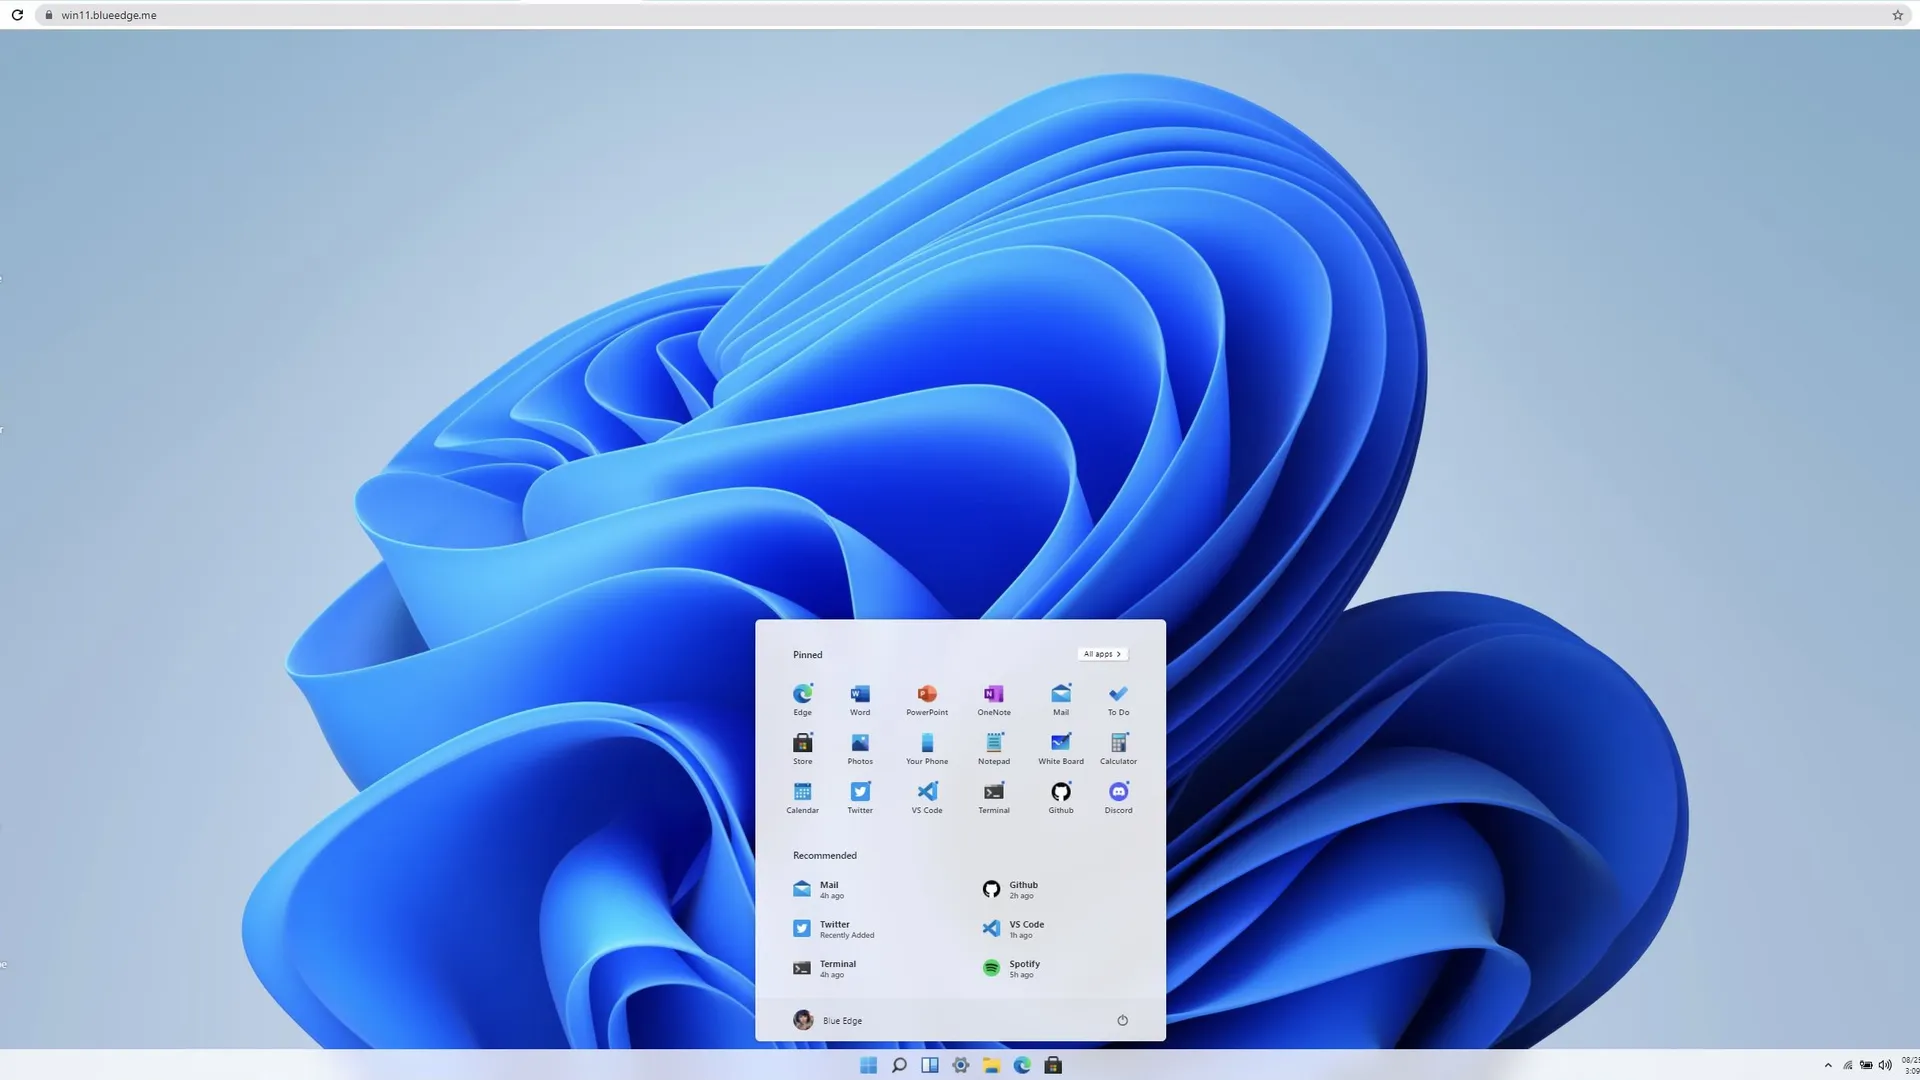Click the power button in Start menu
Image resolution: width=1920 pixels, height=1080 pixels.
[x=1122, y=1021]
